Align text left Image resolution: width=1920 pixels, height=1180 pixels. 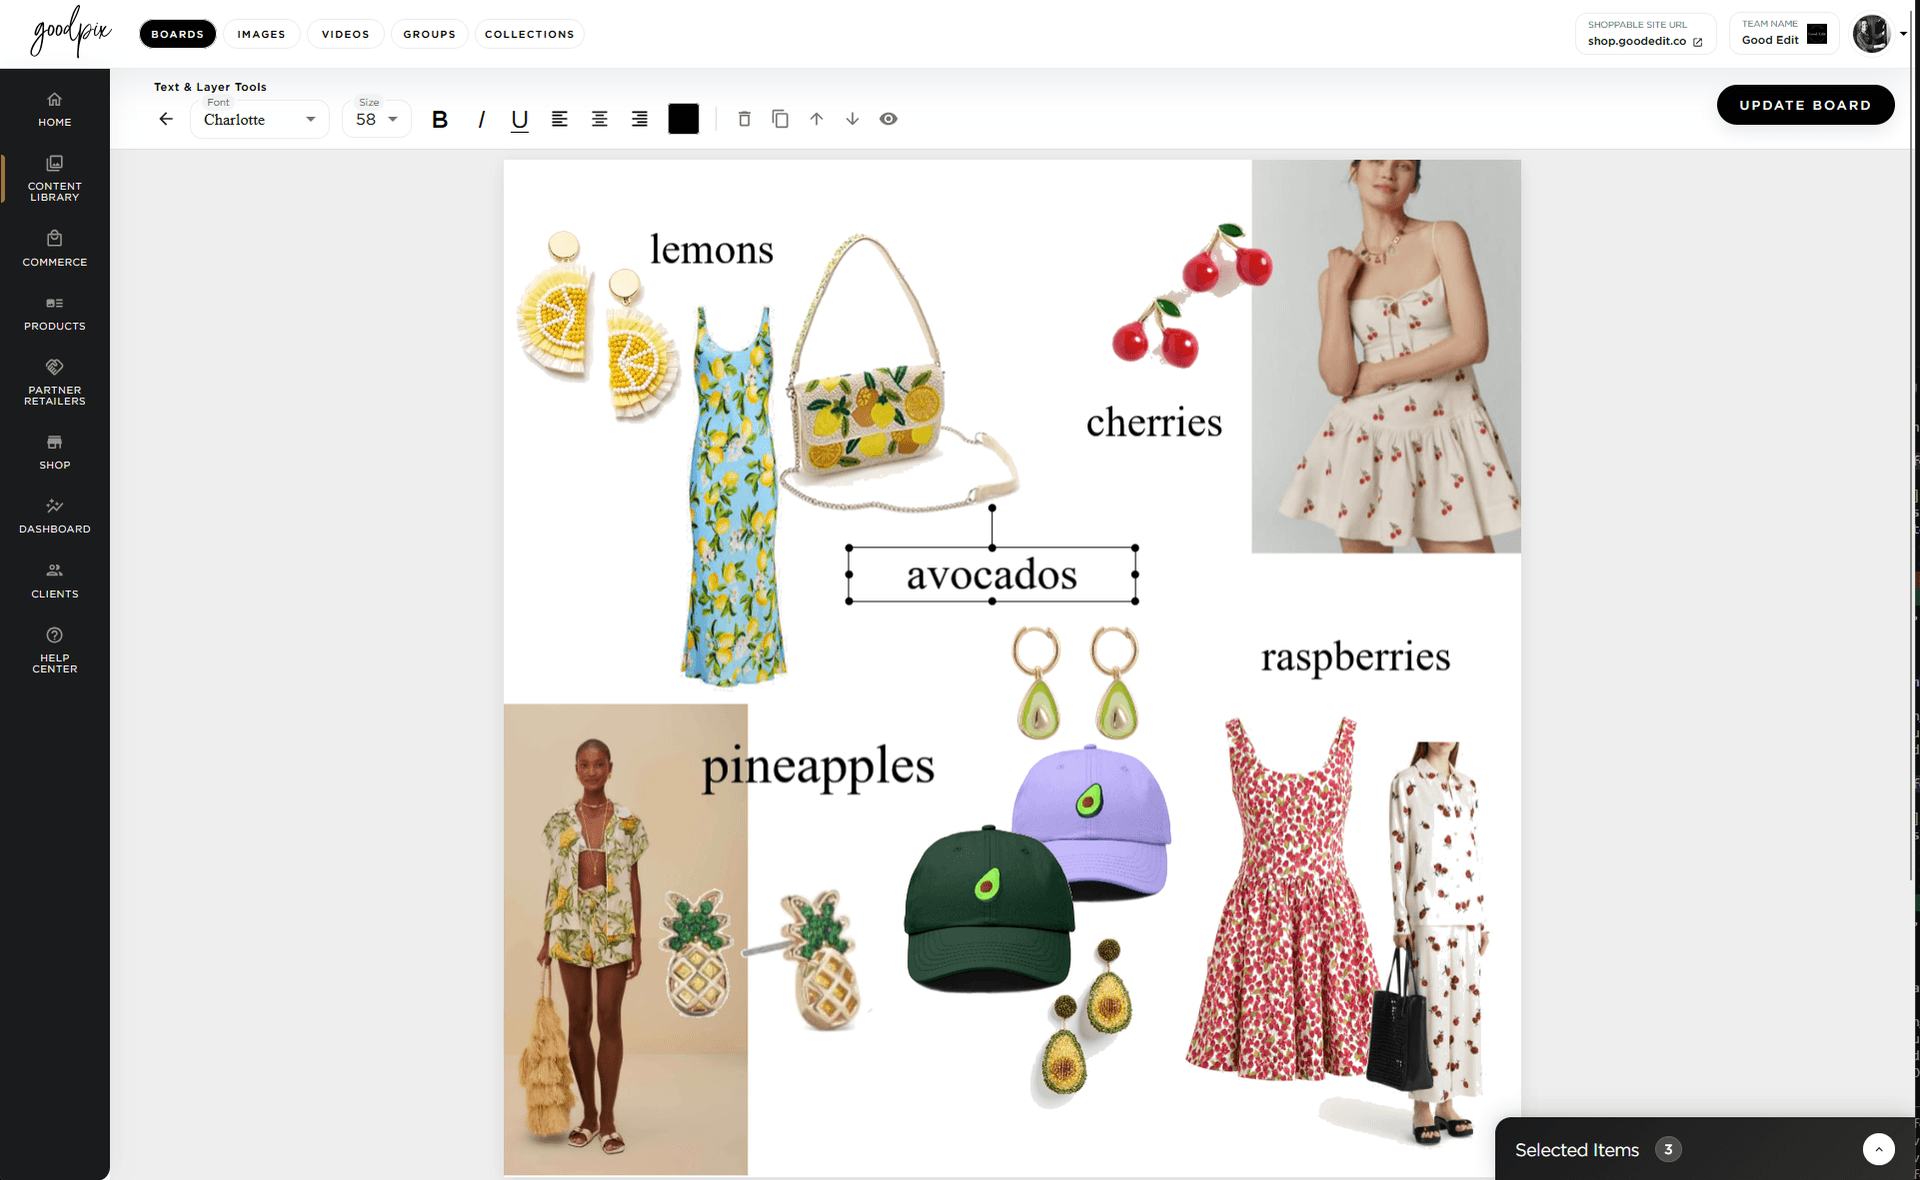tap(560, 119)
